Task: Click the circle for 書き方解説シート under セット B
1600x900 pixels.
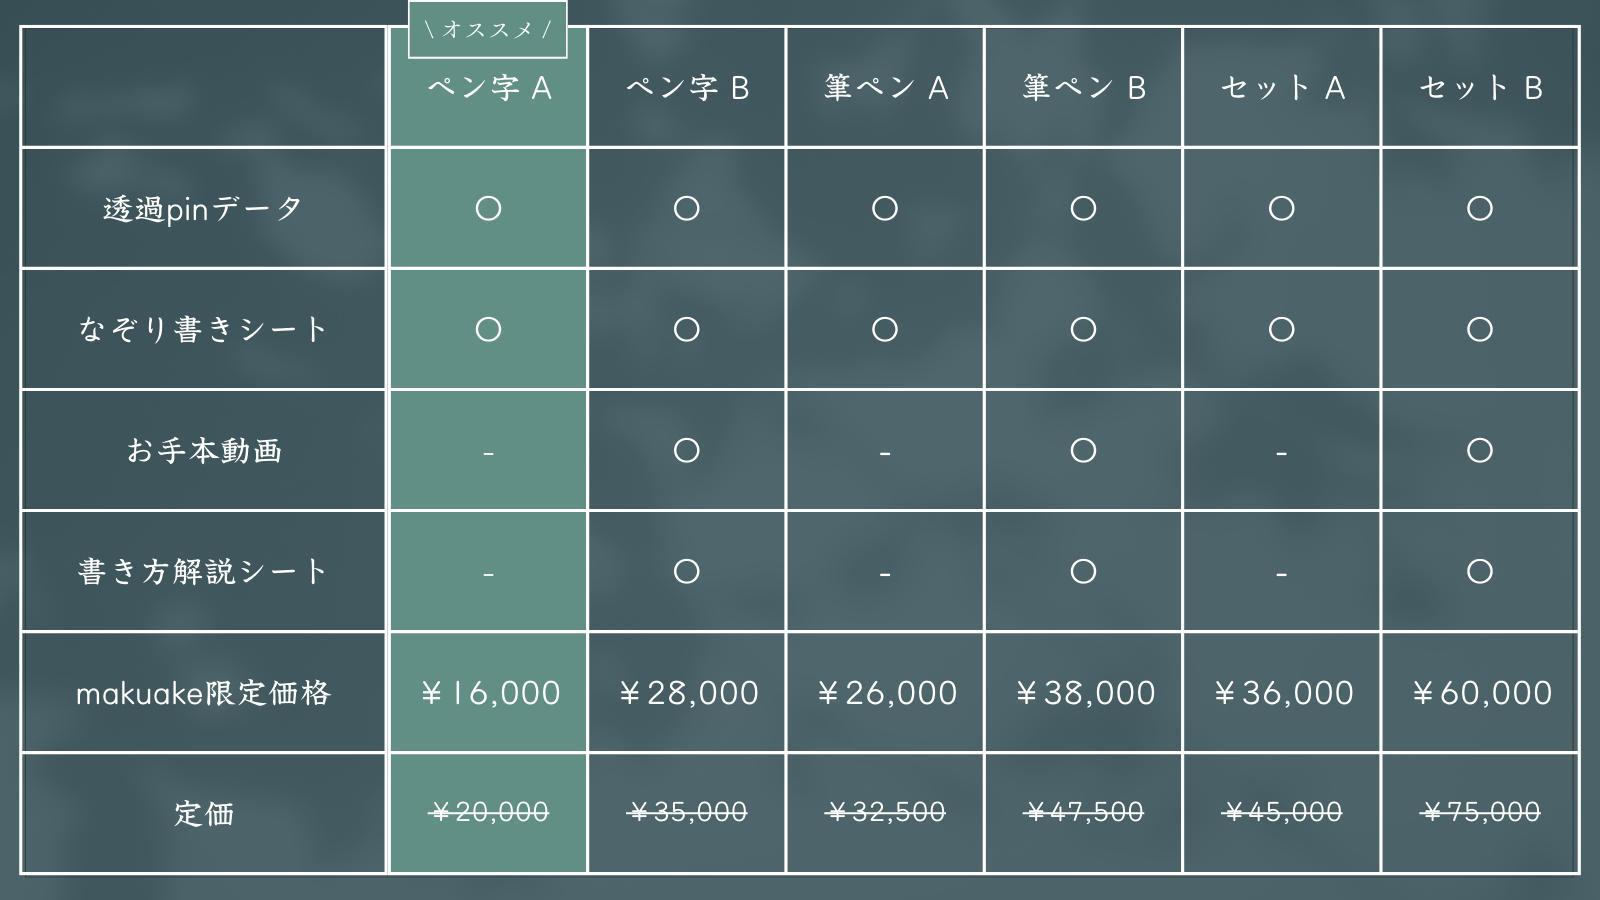Action: click(x=1480, y=572)
